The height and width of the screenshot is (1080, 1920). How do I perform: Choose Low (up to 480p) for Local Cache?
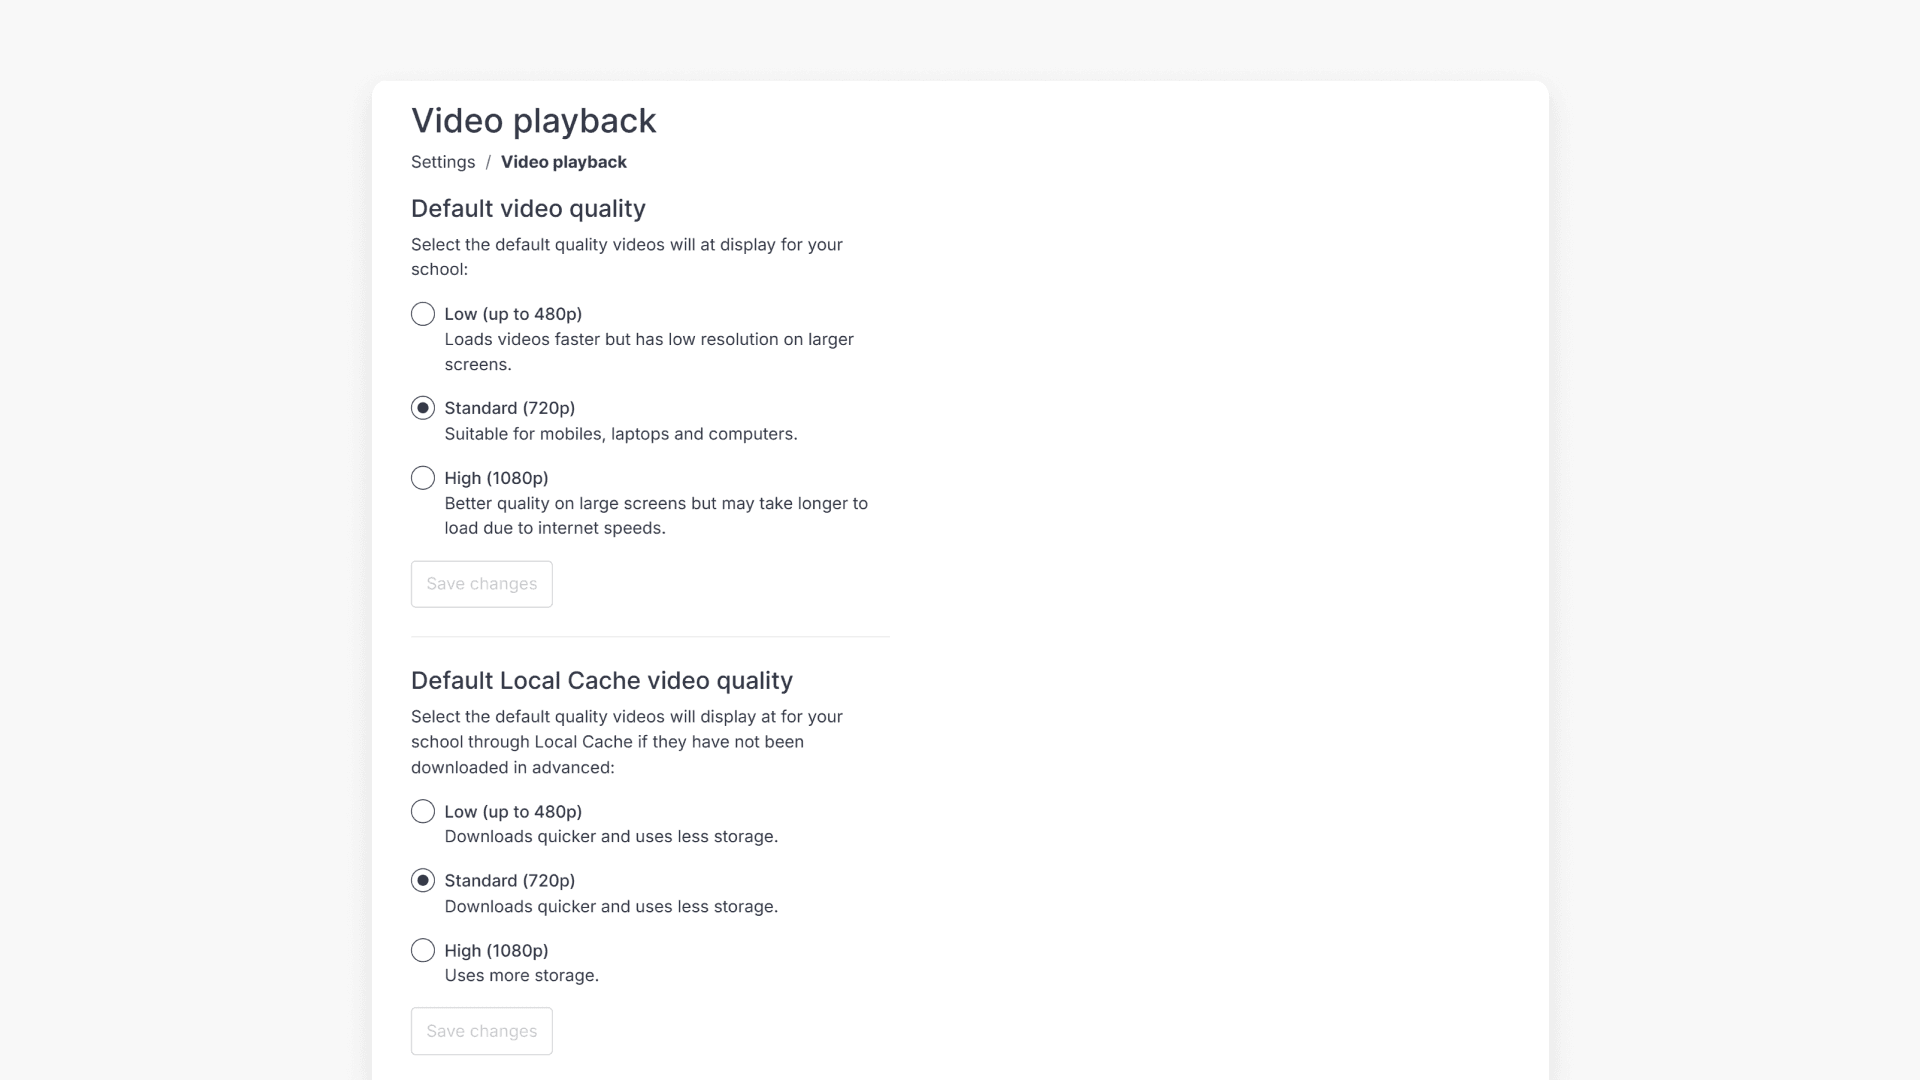pyautogui.click(x=422, y=811)
